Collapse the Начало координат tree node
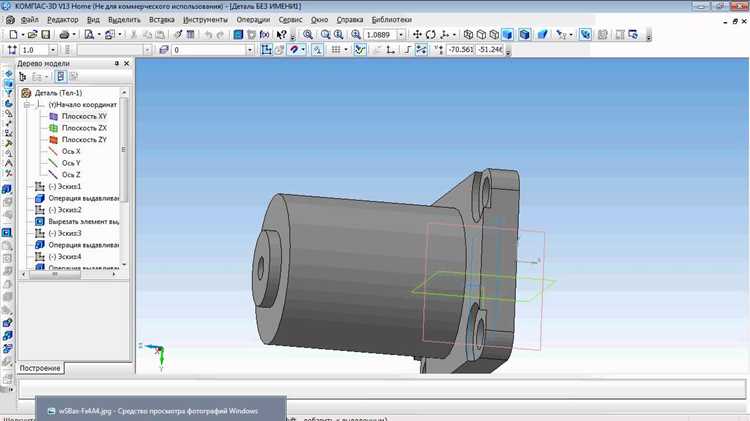 [x=27, y=104]
